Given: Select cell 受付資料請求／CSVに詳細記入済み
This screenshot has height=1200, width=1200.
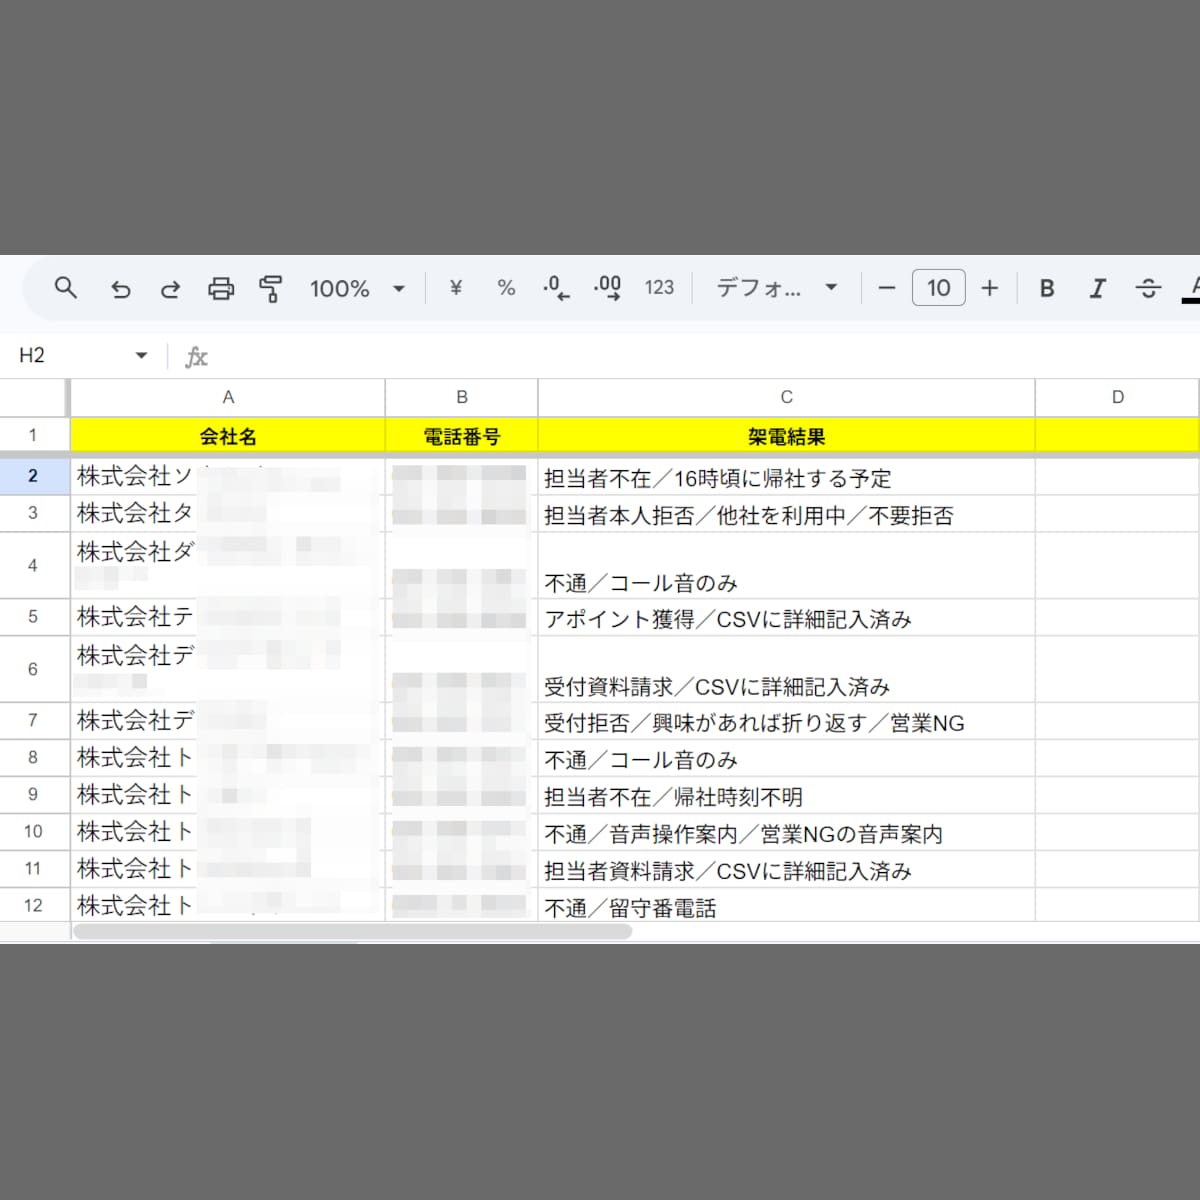Looking at the screenshot, I should pos(787,669).
